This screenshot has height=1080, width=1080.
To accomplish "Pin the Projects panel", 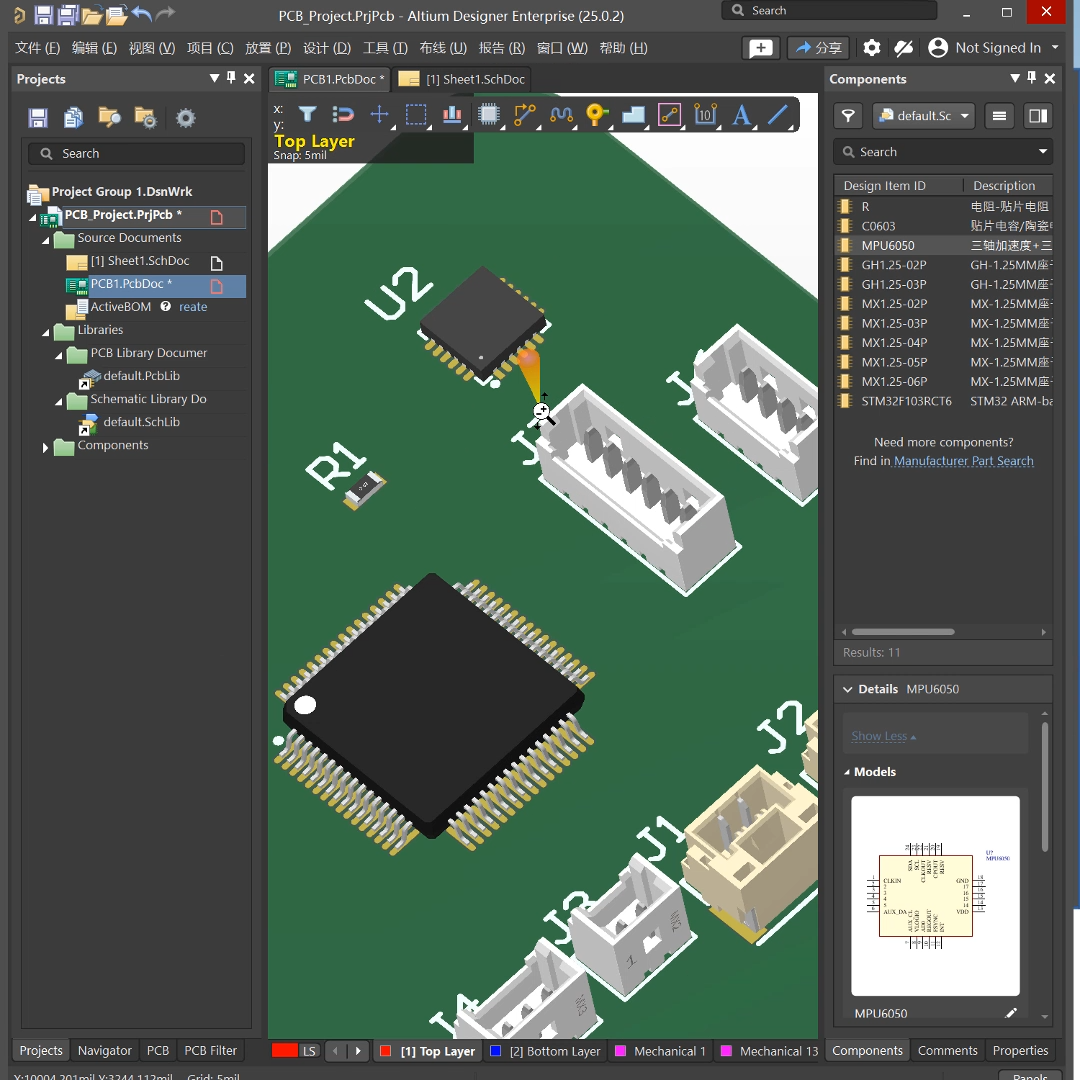I will pos(231,78).
